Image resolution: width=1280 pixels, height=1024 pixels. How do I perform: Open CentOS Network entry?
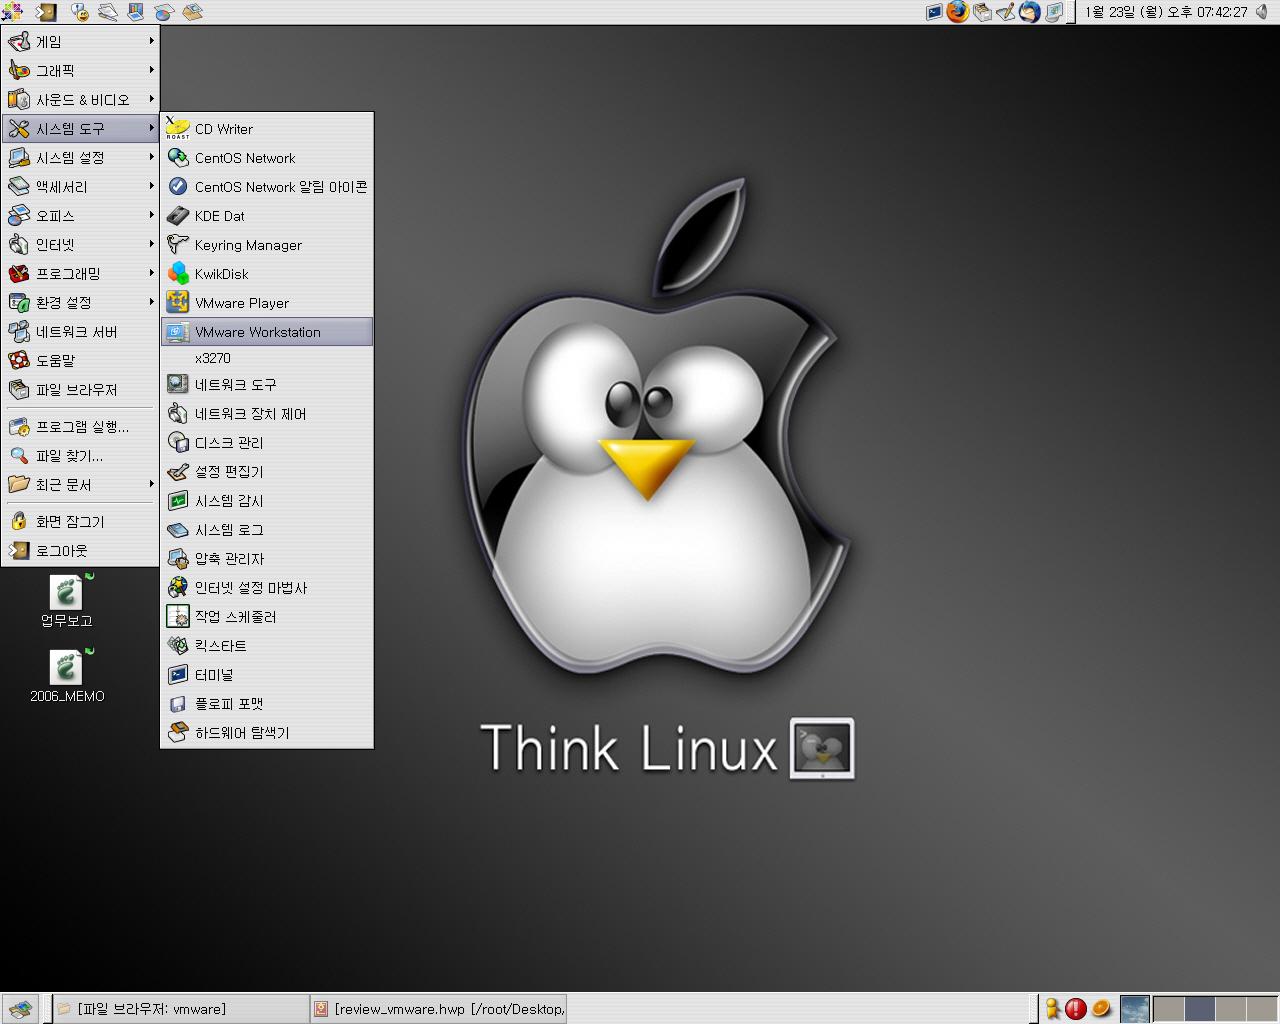tap(267, 157)
